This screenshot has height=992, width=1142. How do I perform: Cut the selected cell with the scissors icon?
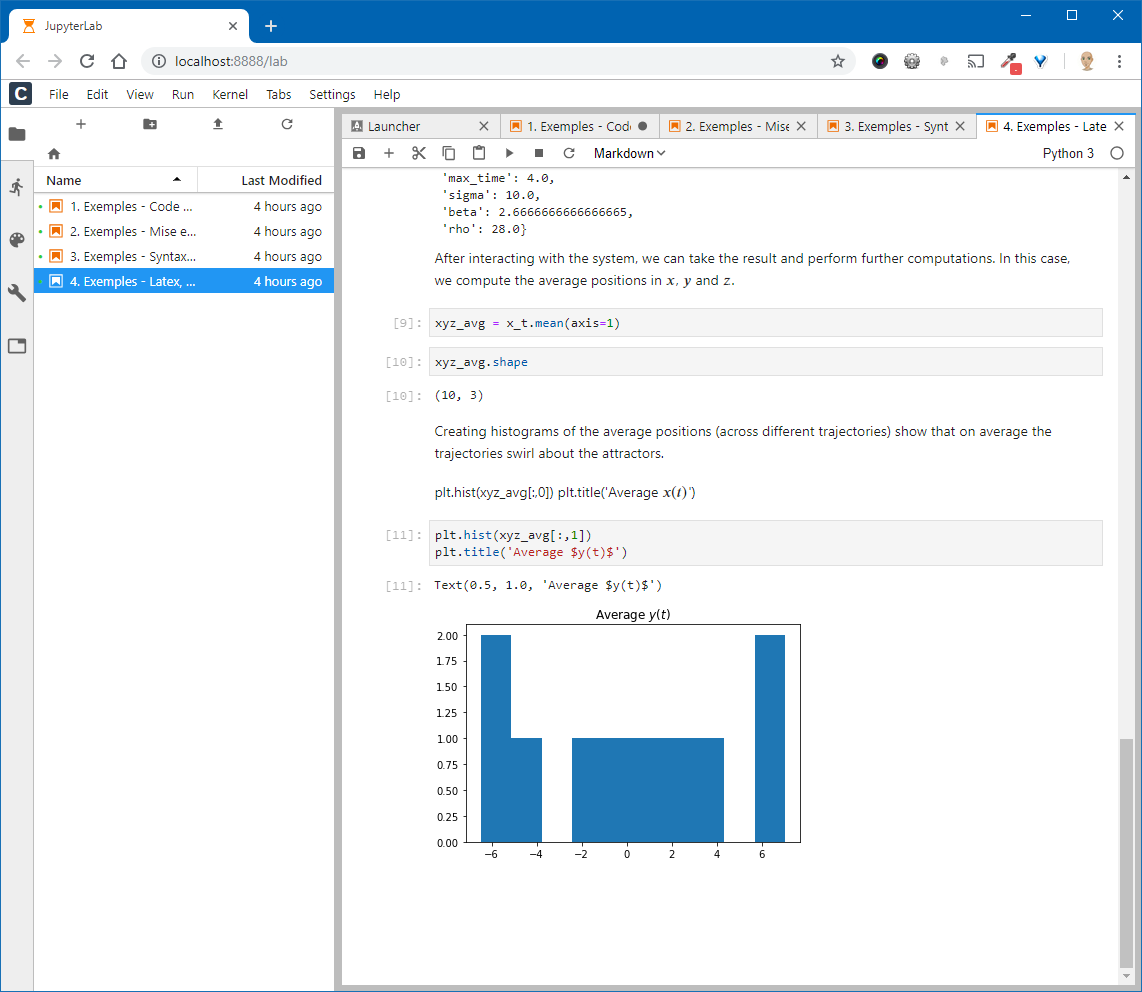[x=419, y=153]
